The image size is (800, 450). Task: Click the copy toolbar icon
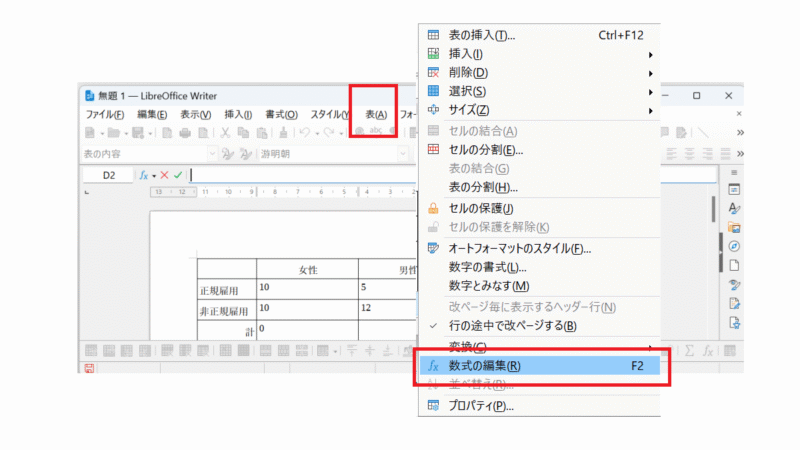point(243,133)
